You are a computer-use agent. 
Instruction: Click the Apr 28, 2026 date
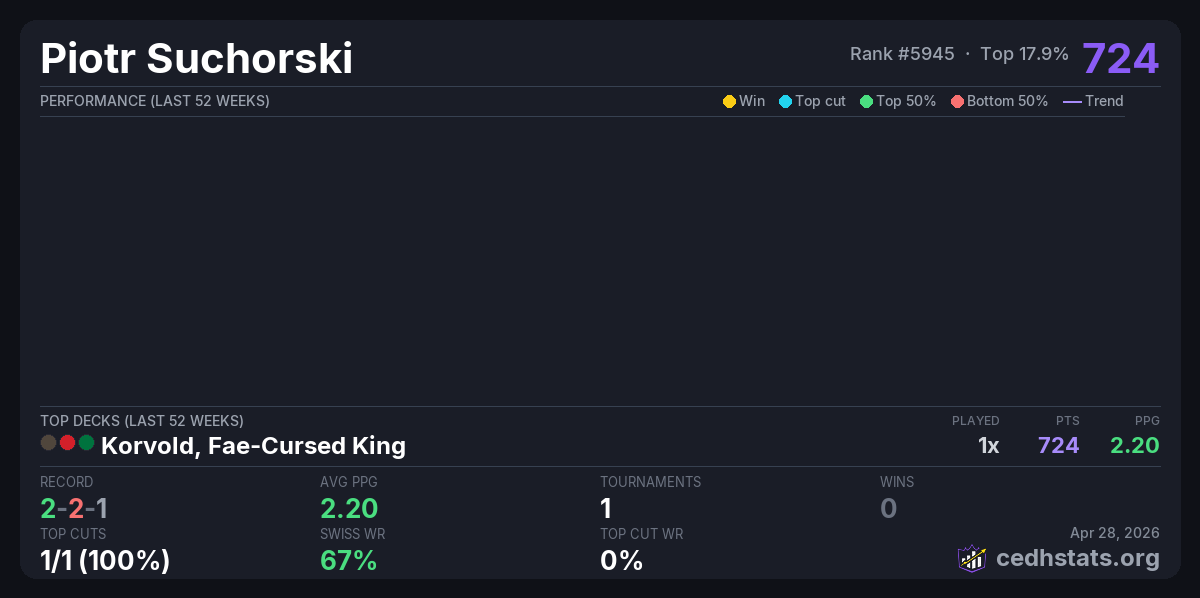pyautogui.click(x=1115, y=535)
